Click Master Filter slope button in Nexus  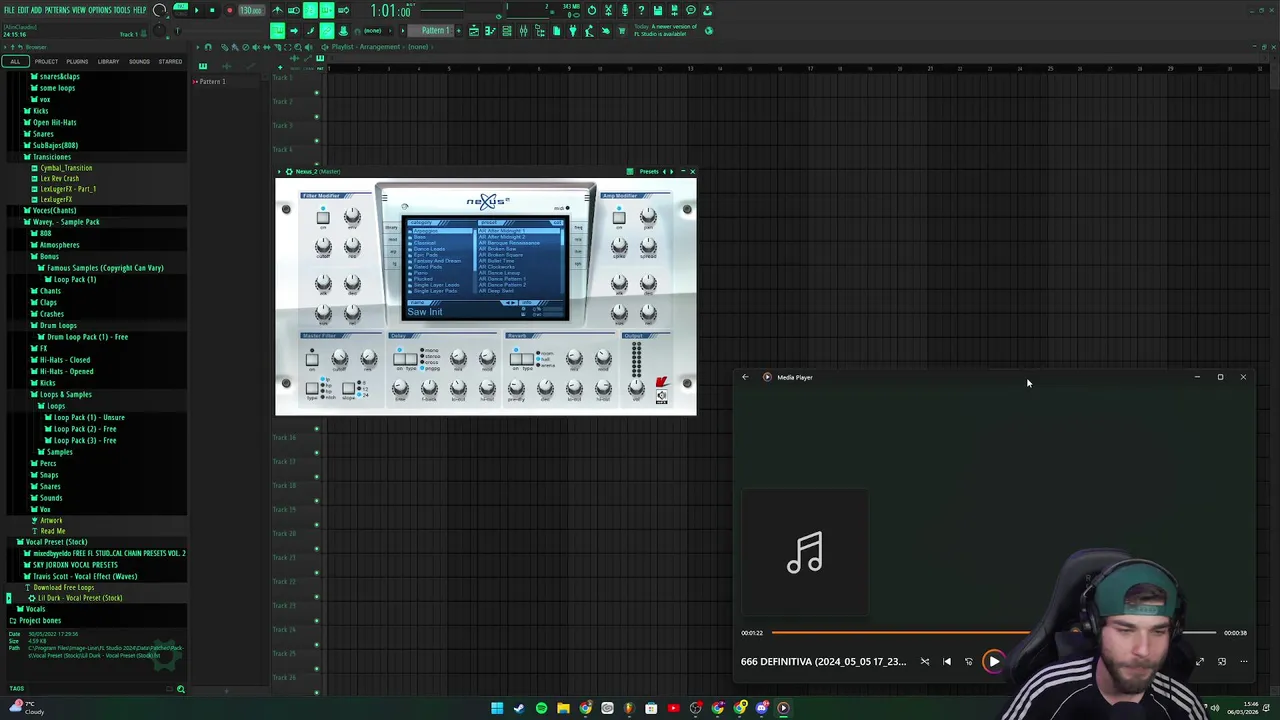[x=348, y=388]
